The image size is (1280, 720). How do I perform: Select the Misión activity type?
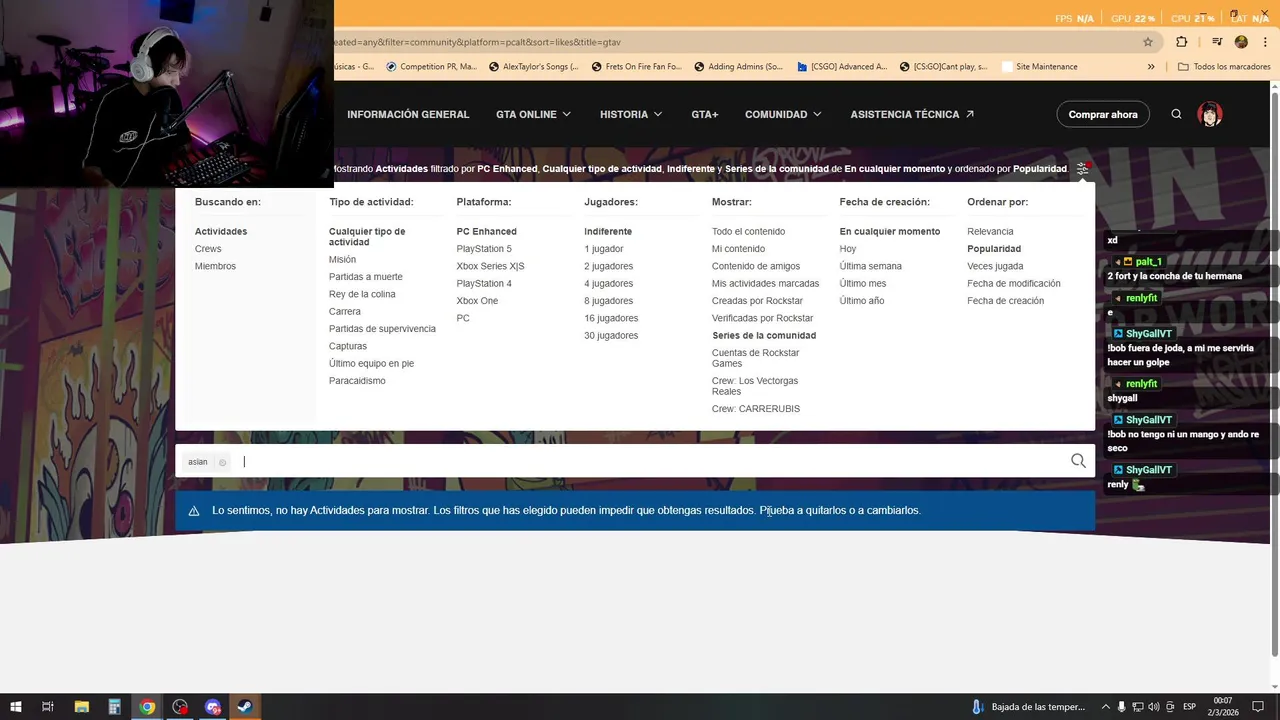(342, 260)
